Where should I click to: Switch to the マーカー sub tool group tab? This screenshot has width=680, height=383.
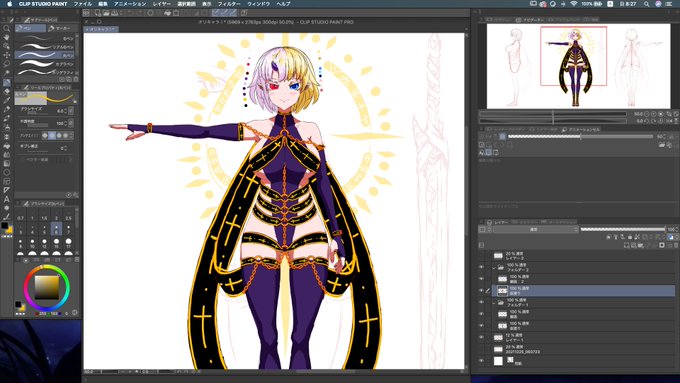(x=62, y=28)
